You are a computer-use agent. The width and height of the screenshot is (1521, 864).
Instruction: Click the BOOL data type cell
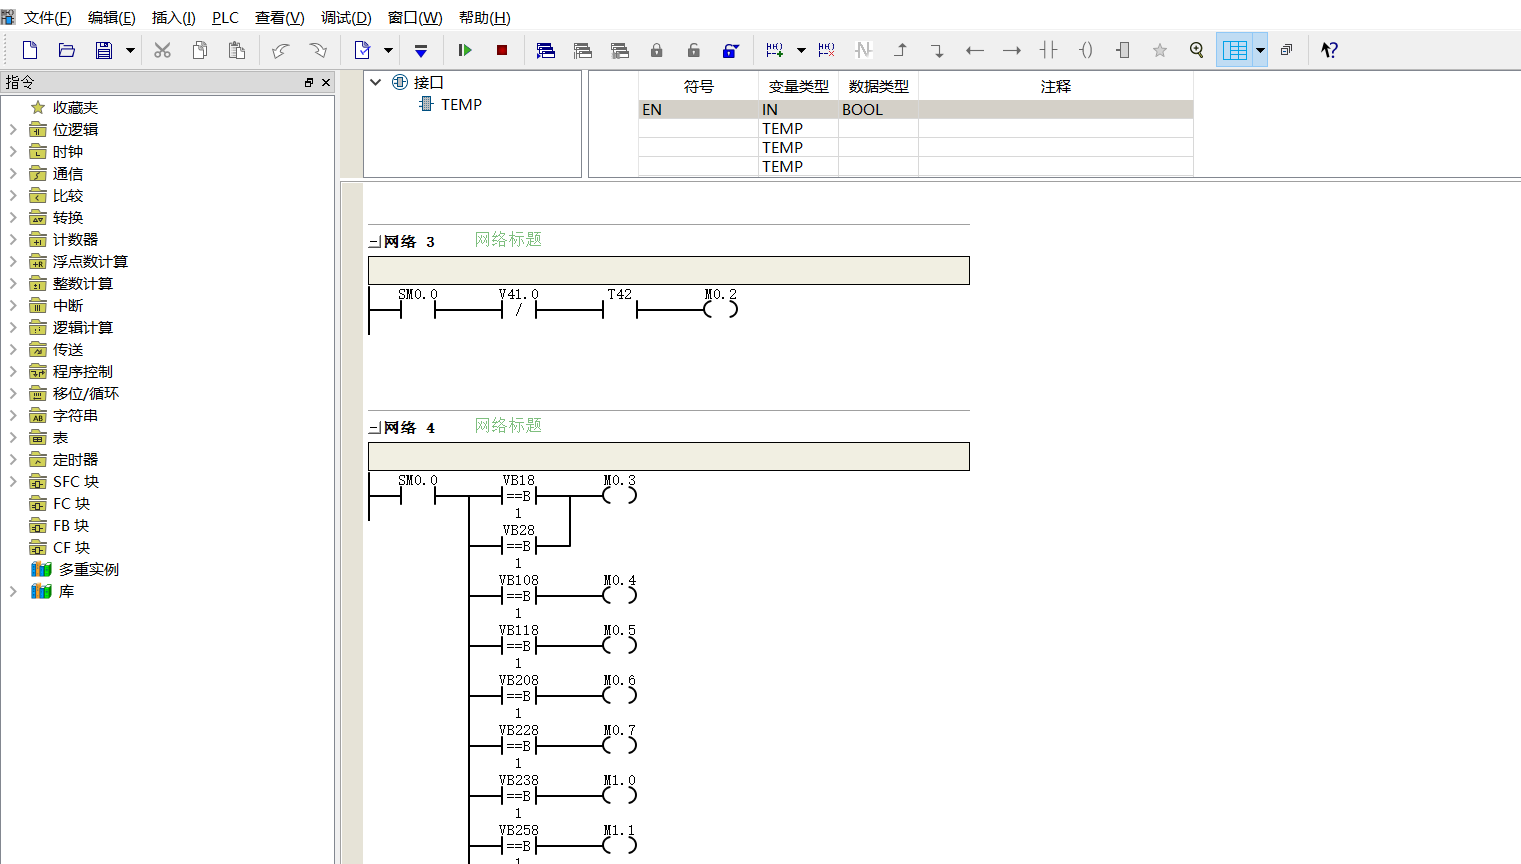pyautogui.click(x=878, y=109)
